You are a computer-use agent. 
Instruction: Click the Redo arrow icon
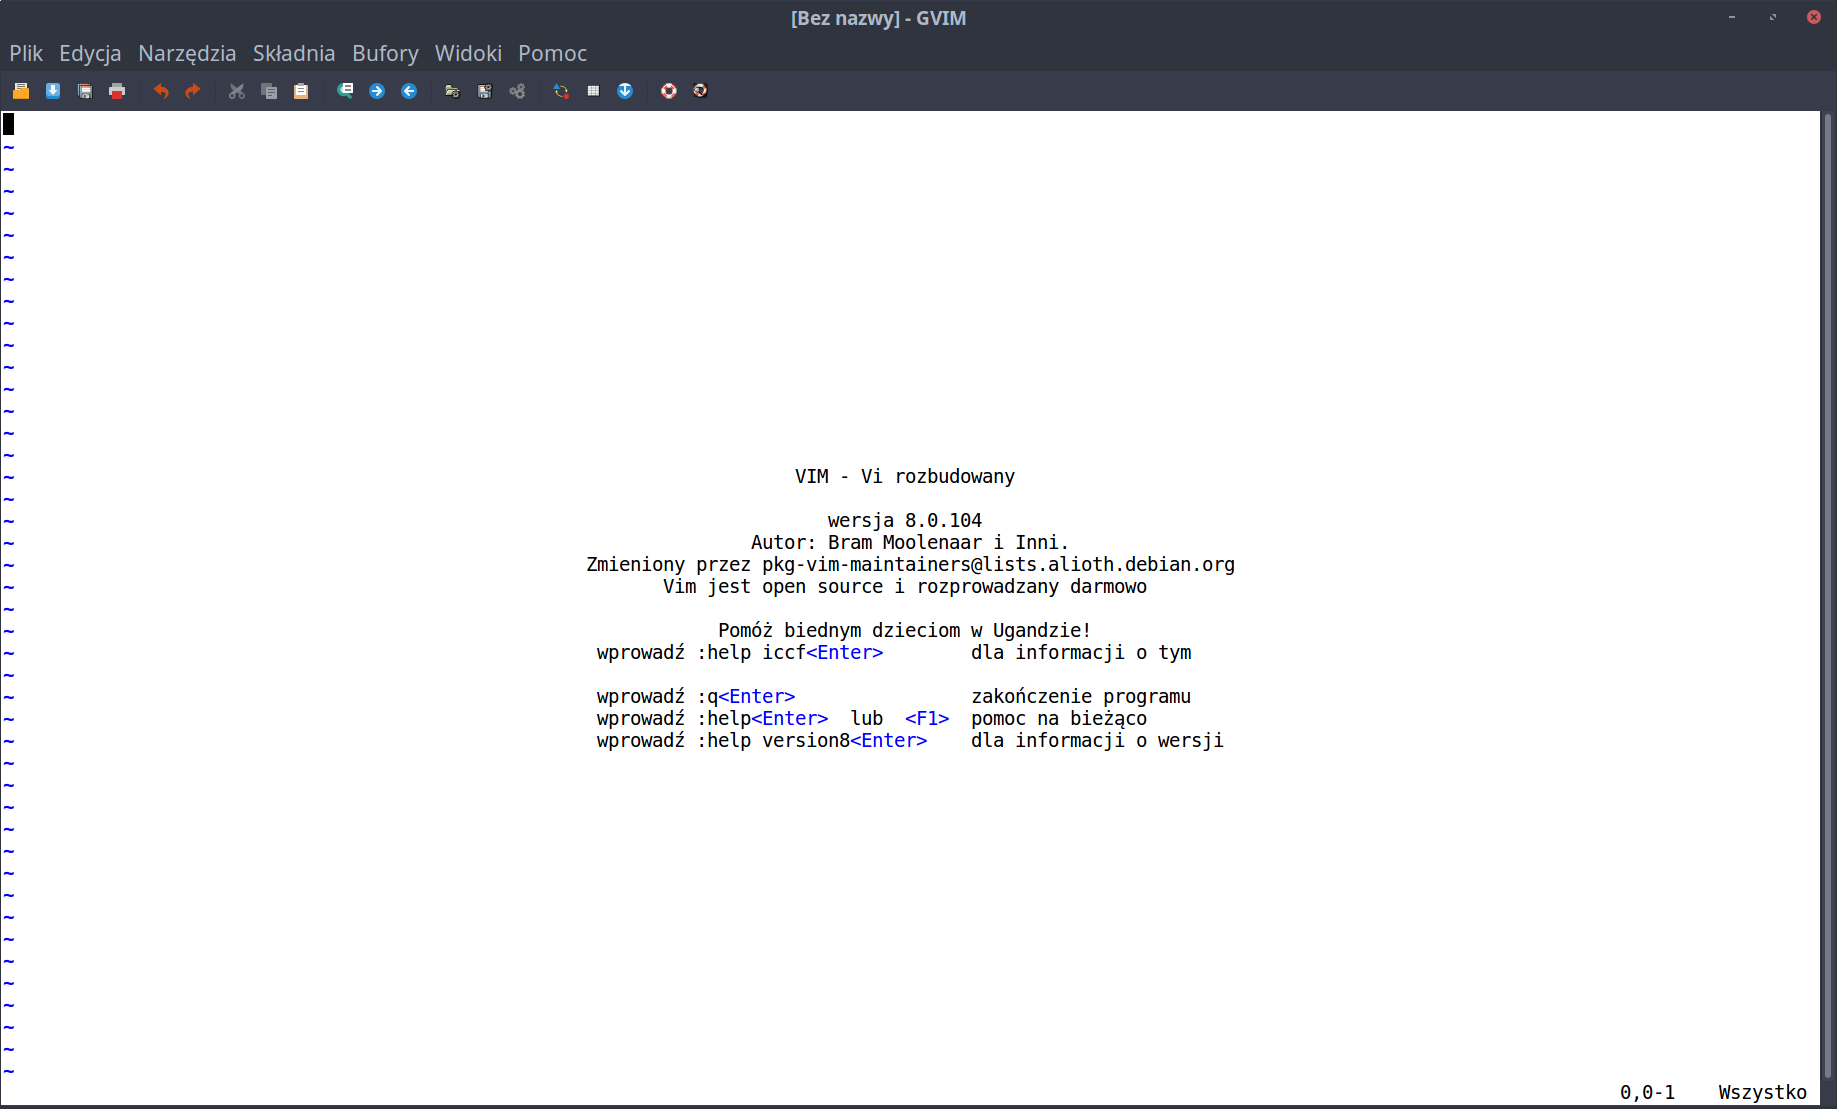(193, 91)
